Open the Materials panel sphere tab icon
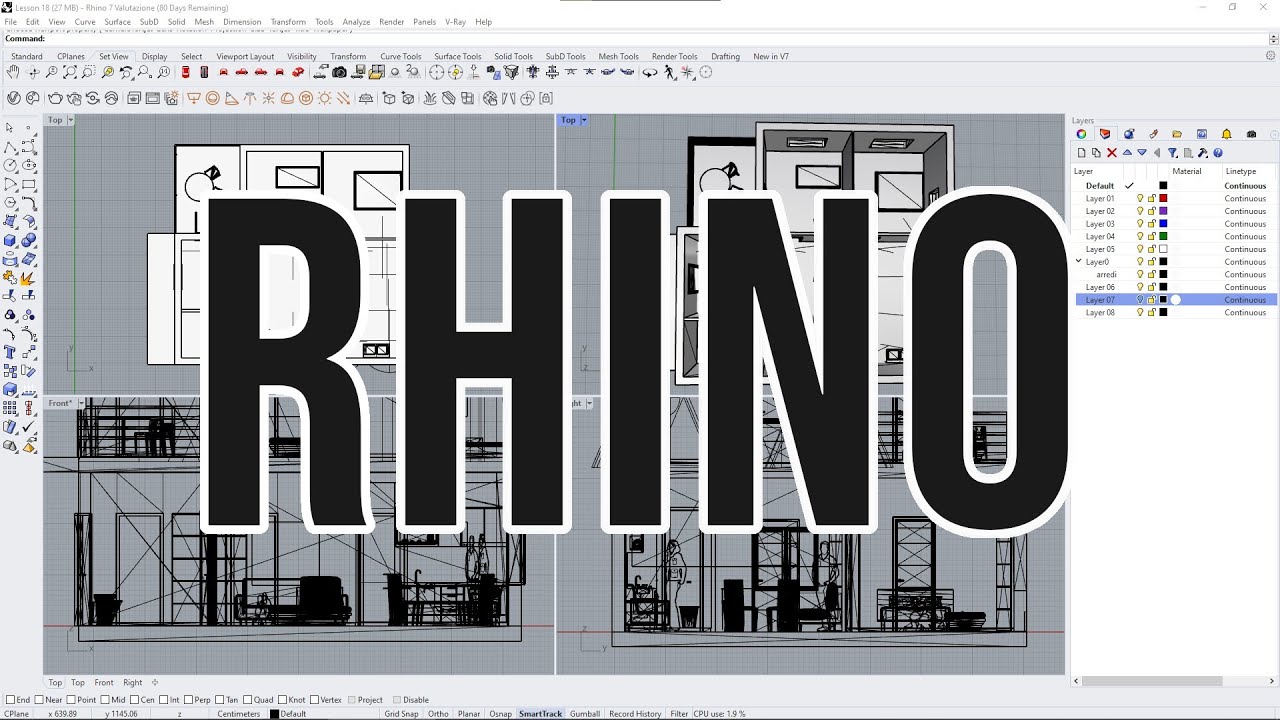Viewport: 1280px width, 720px height. [1129, 134]
